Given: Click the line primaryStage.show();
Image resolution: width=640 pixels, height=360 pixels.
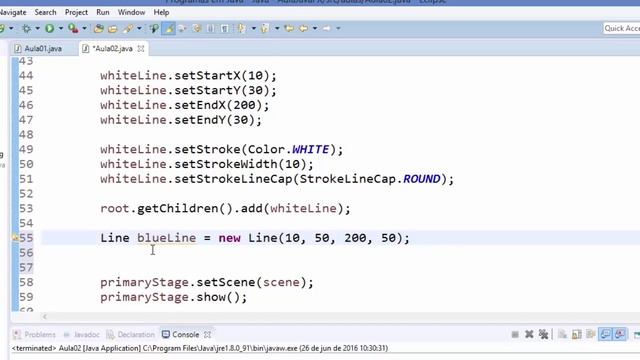Looking at the screenshot, I should coord(173,297).
